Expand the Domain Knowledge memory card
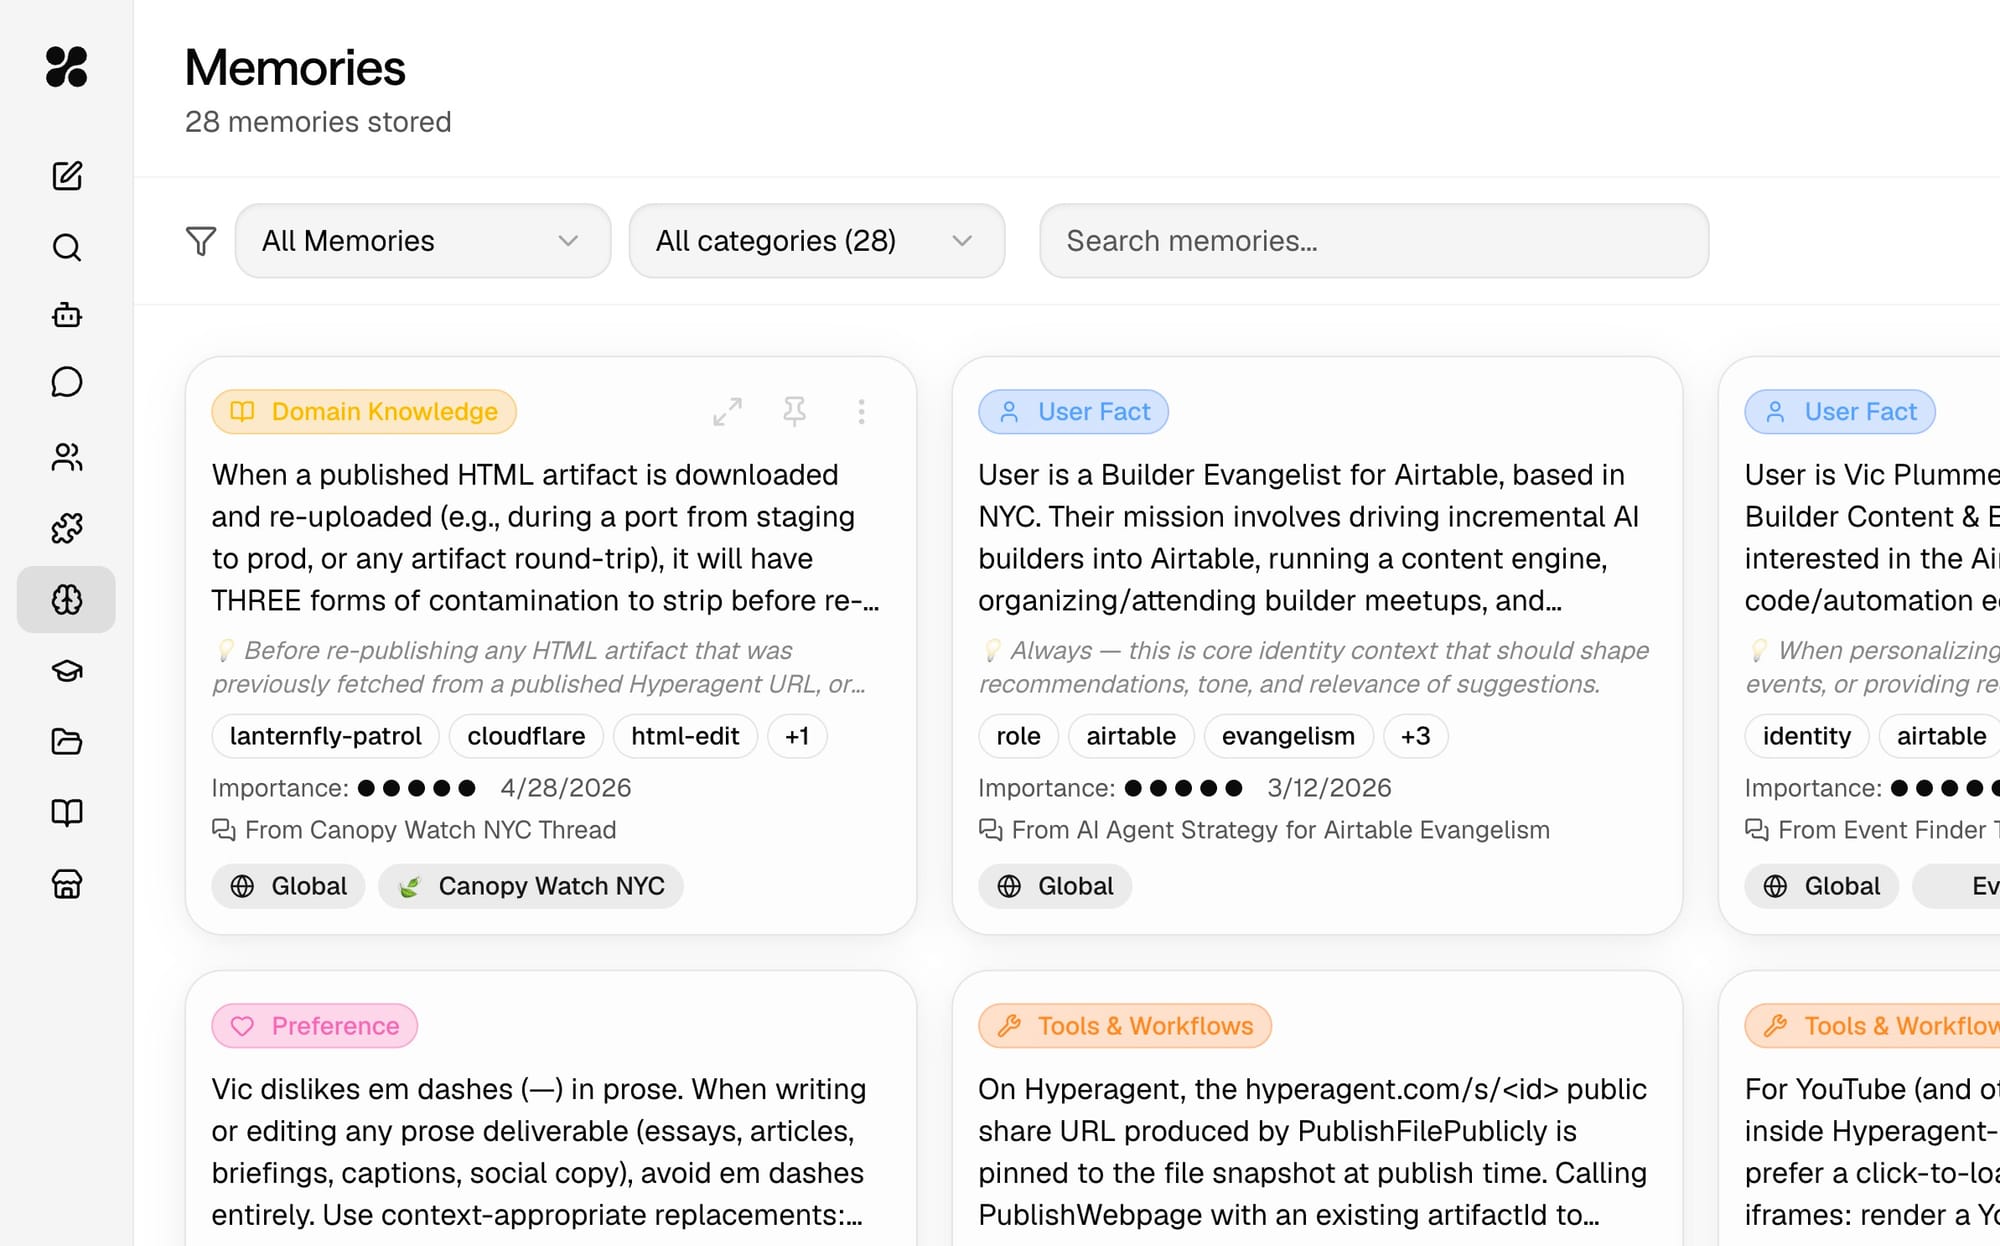Image resolution: width=2000 pixels, height=1246 pixels. click(728, 412)
